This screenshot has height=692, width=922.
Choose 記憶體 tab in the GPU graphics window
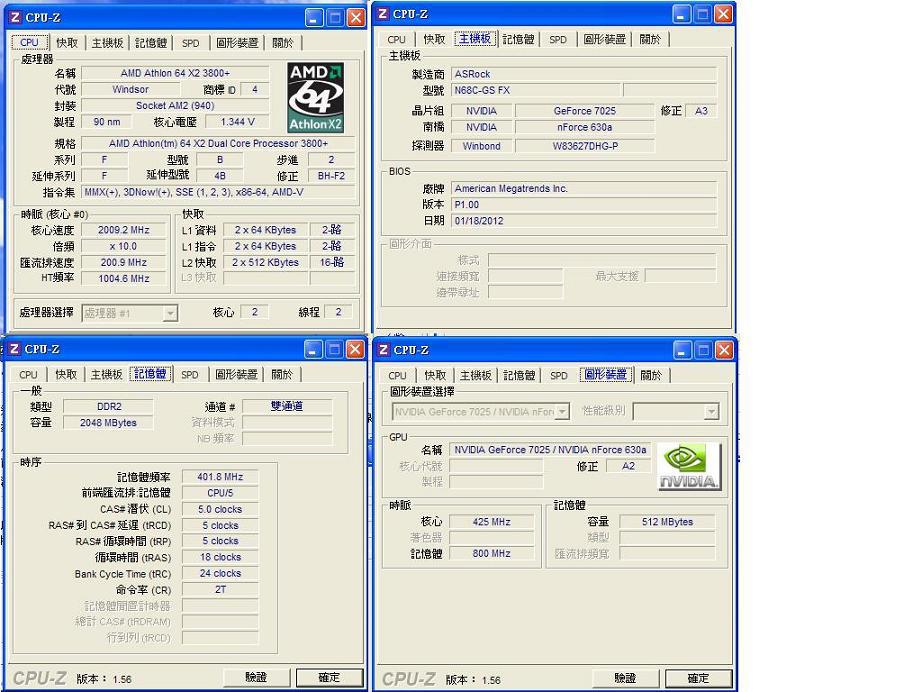pyautogui.click(x=519, y=375)
